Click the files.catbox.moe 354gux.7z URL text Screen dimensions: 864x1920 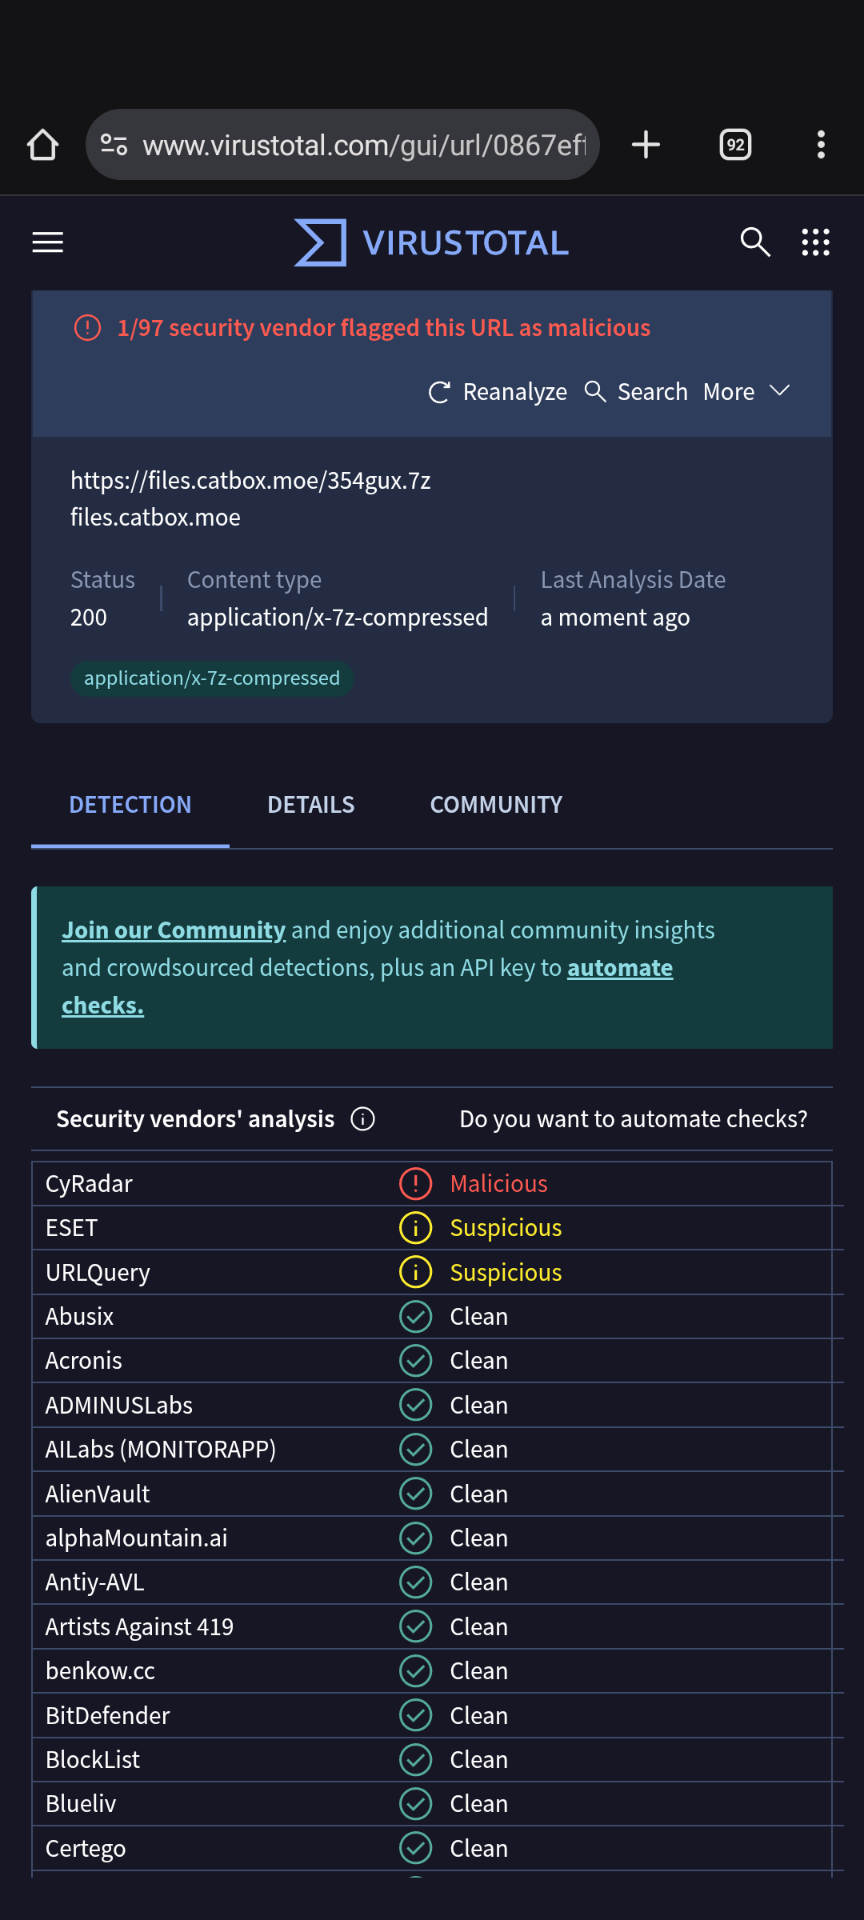251,481
